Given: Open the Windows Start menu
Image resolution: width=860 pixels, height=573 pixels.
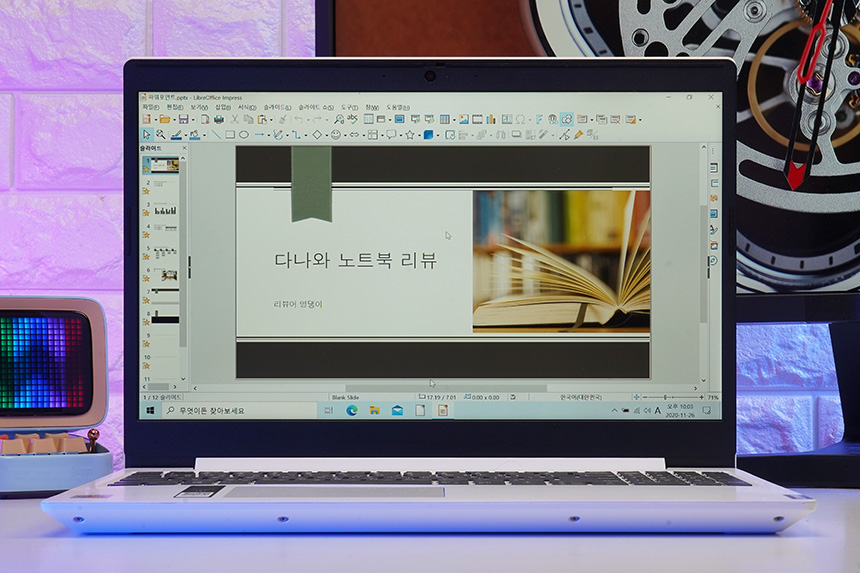Looking at the screenshot, I should (150, 410).
